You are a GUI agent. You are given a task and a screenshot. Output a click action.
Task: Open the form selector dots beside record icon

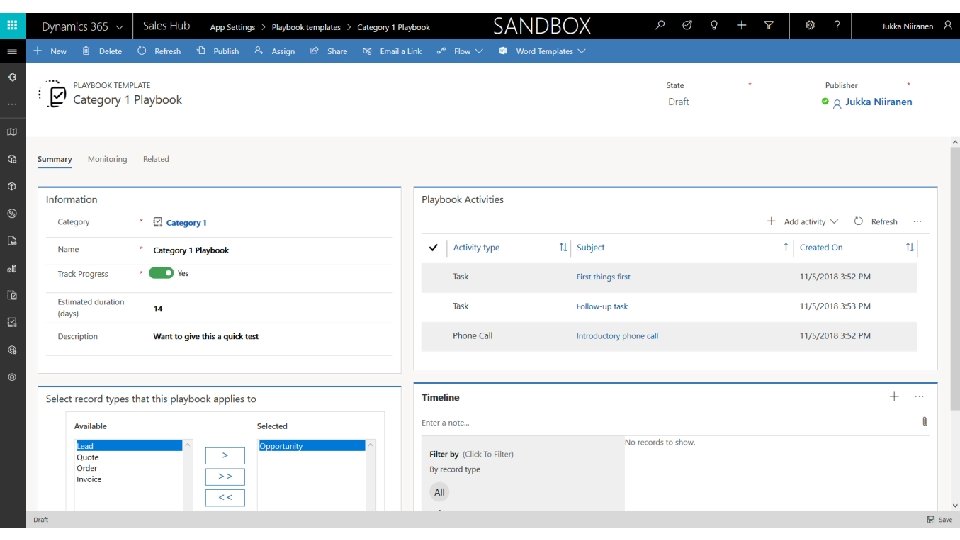click(39, 94)
